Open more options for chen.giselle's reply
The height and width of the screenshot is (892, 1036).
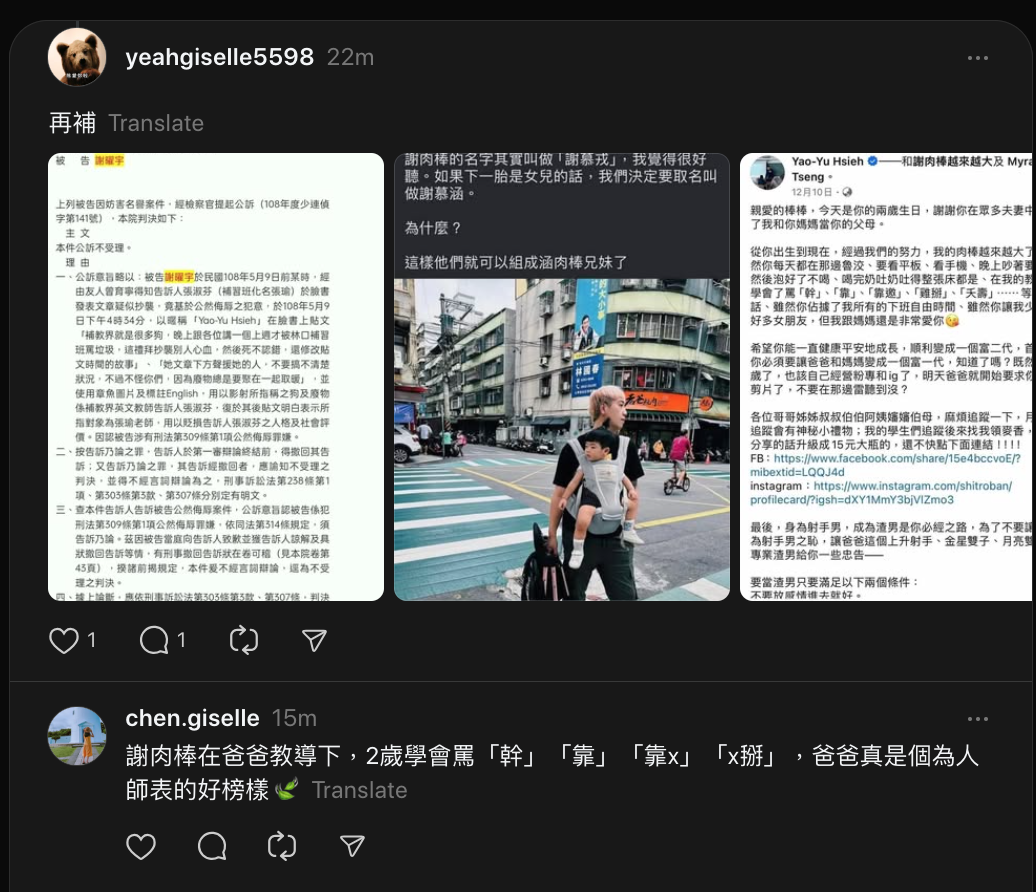click(x=978, y=719)
